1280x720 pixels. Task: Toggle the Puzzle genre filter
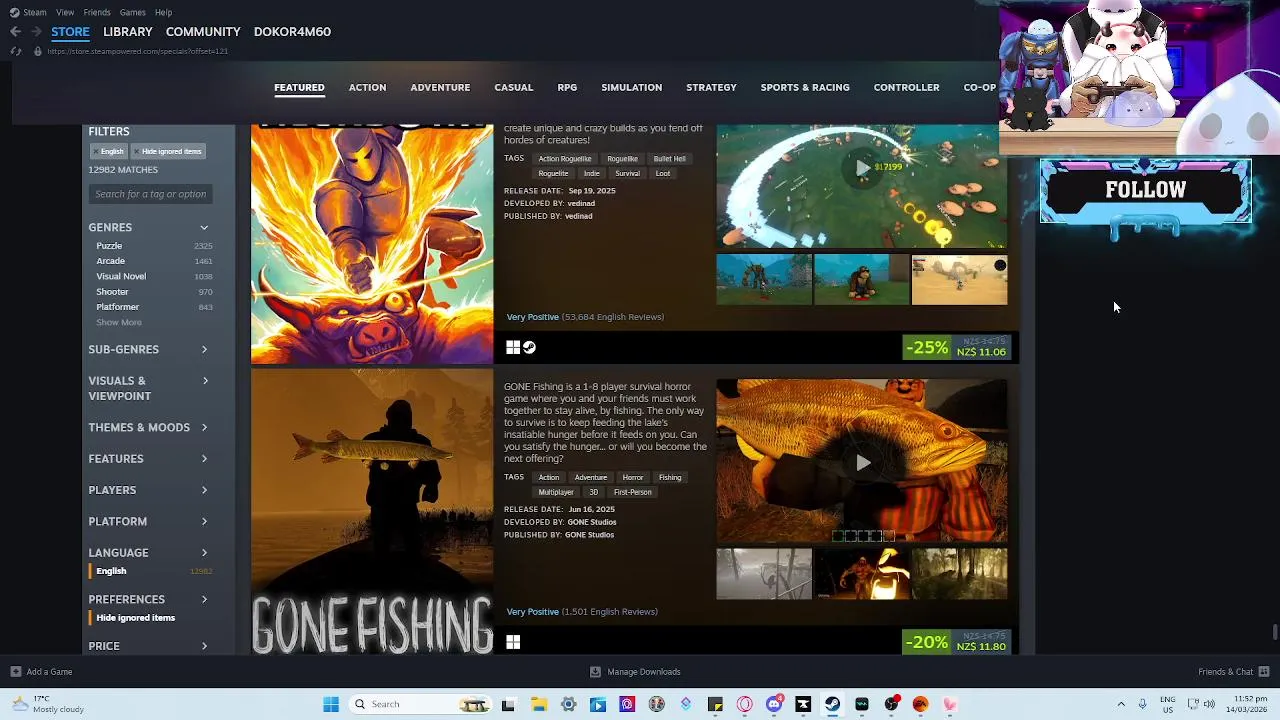point(154,246)
